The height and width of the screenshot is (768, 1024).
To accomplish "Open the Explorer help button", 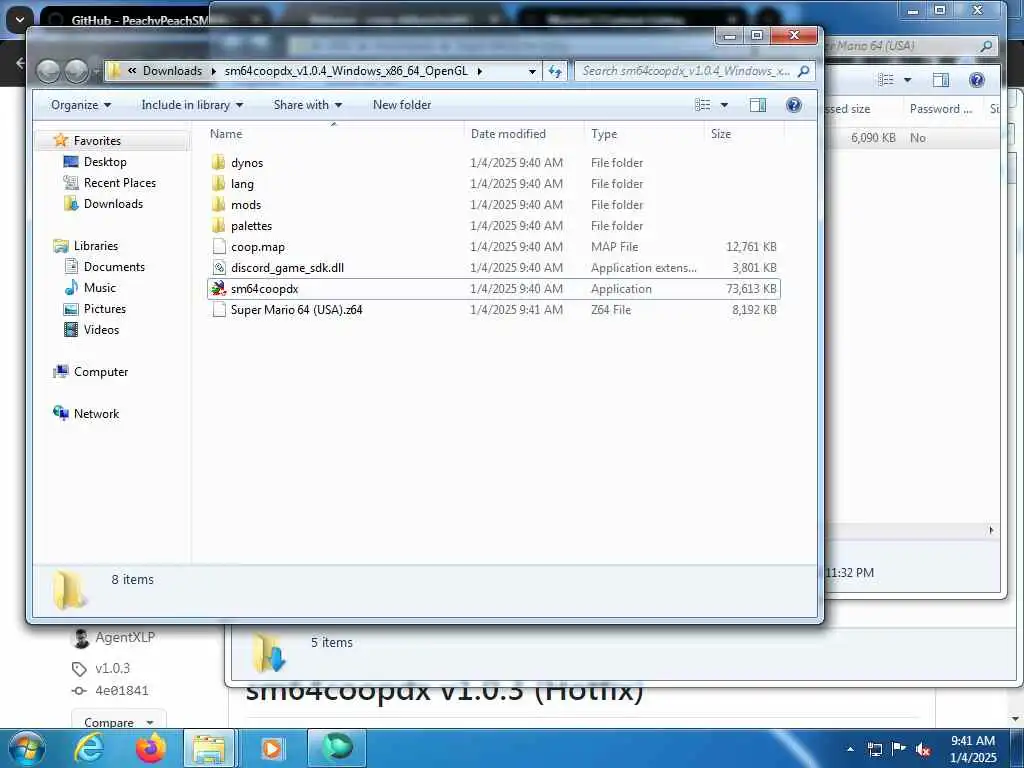I will [x=793, y=104].
